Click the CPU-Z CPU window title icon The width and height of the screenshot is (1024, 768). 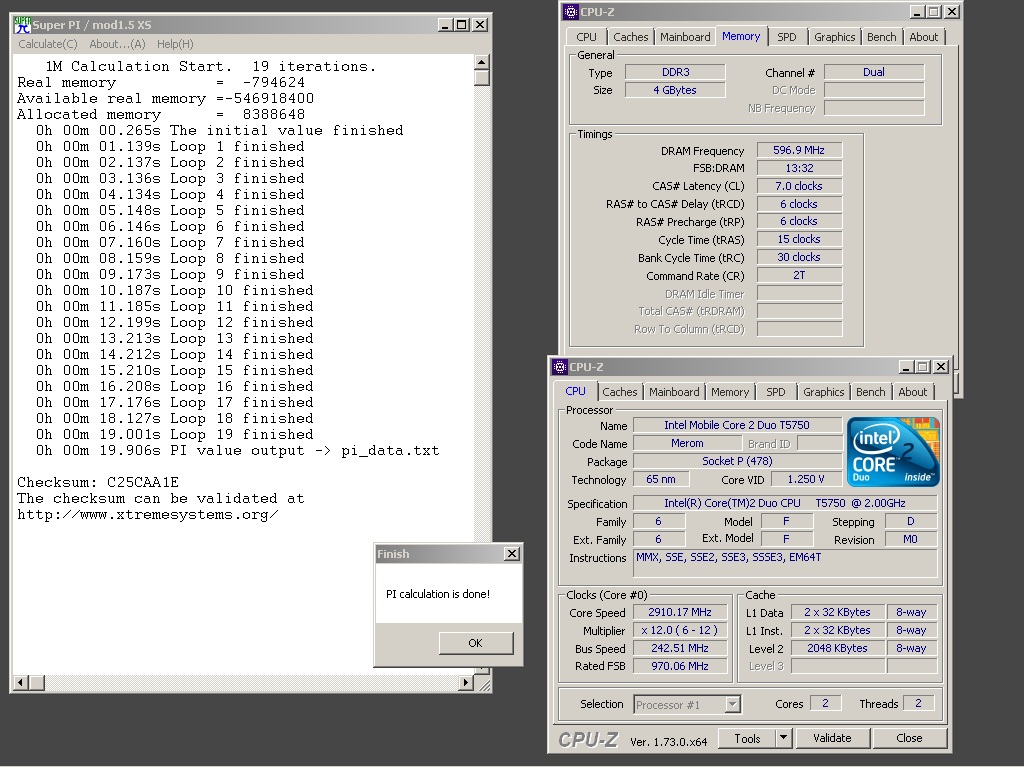point(560,367)
